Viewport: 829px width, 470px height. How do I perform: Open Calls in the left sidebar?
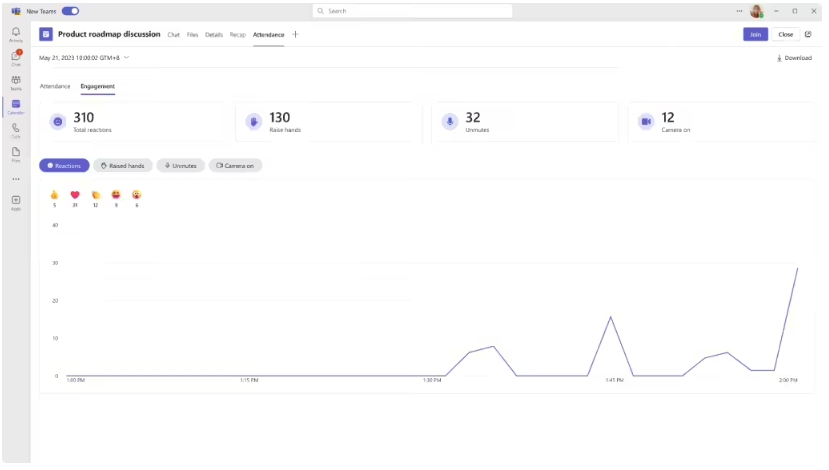pos(16,129)
